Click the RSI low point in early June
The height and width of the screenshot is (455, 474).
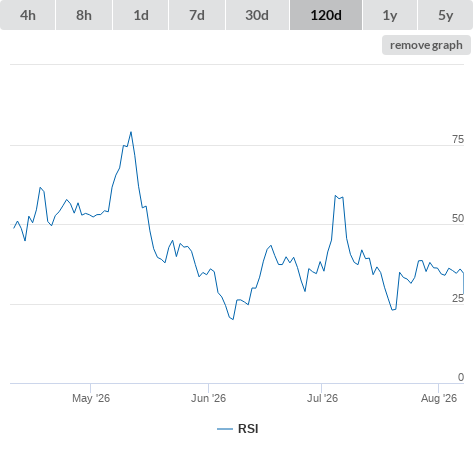[233, 319]
